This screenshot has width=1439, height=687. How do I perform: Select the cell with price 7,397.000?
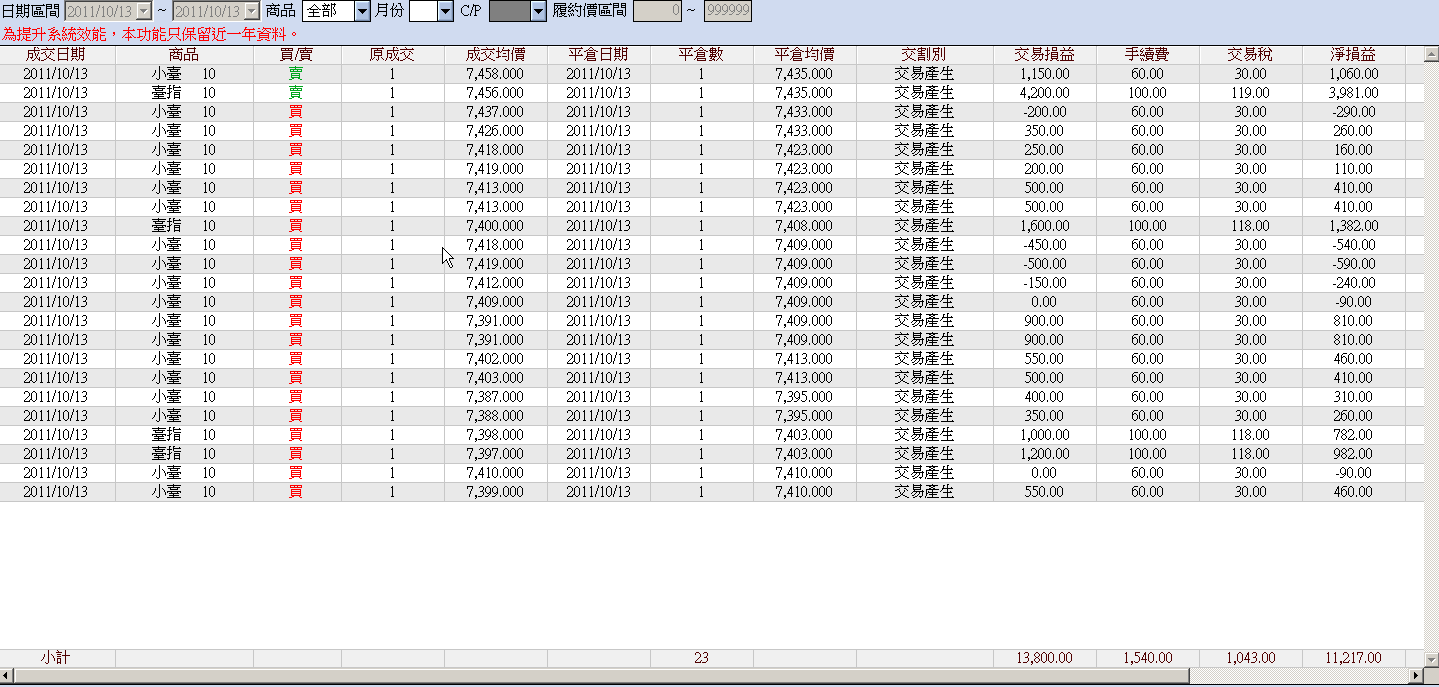coord(496,453)
